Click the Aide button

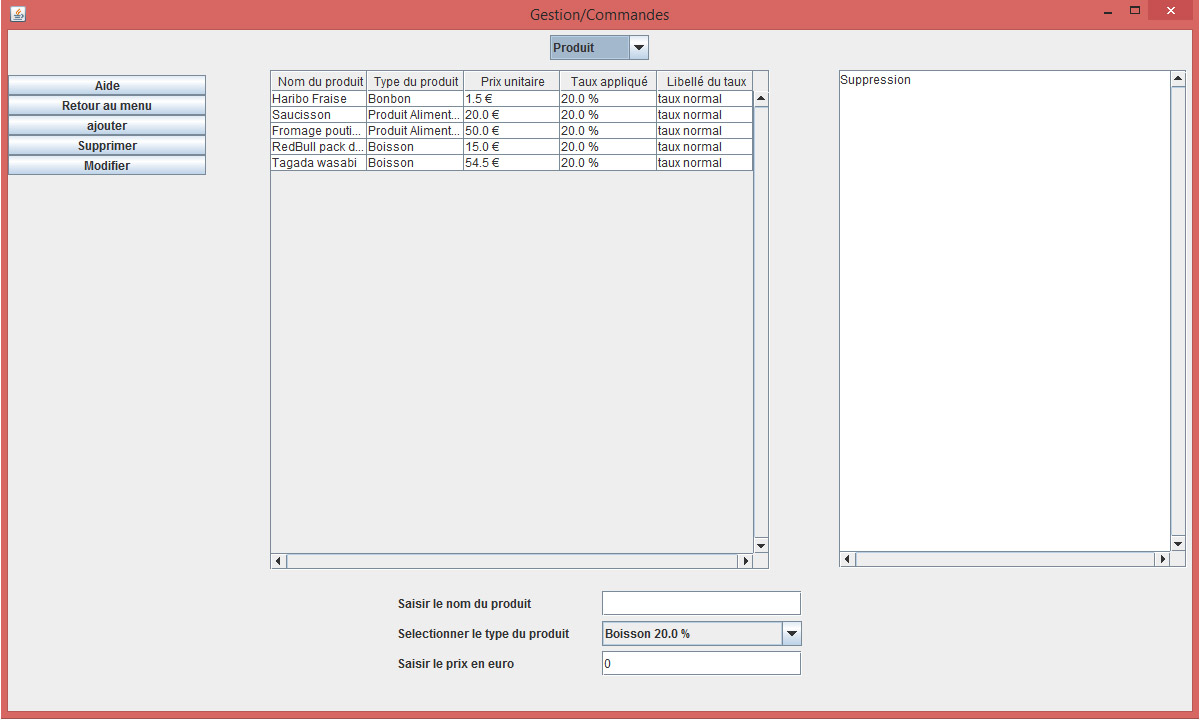[x=107, y=86]
